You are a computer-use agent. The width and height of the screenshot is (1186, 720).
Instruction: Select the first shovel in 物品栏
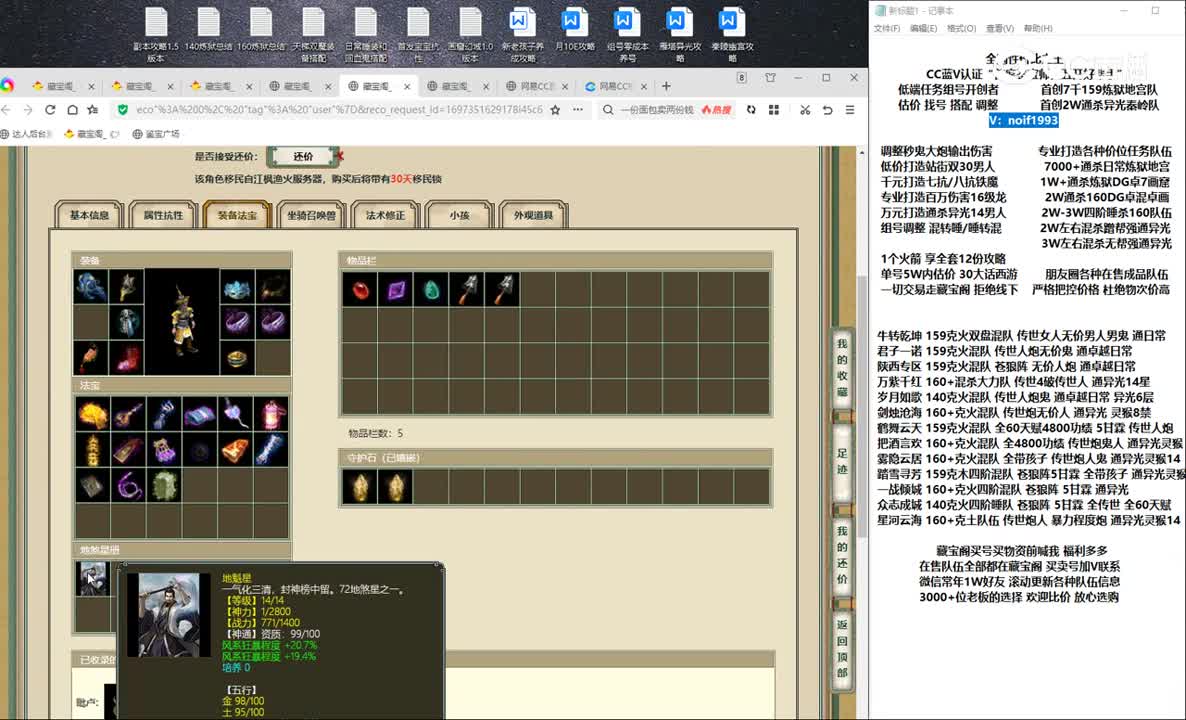pos(467,290)
